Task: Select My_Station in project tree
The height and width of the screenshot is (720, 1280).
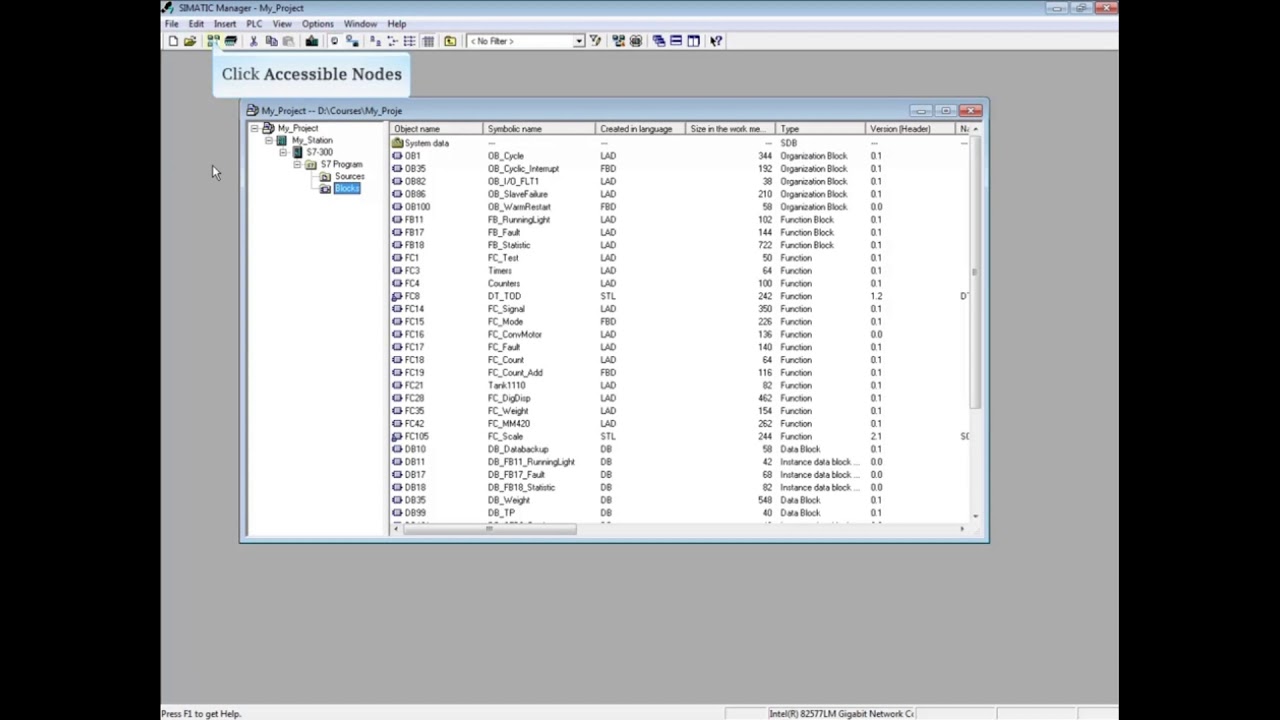Action: (x=312, y=141)
